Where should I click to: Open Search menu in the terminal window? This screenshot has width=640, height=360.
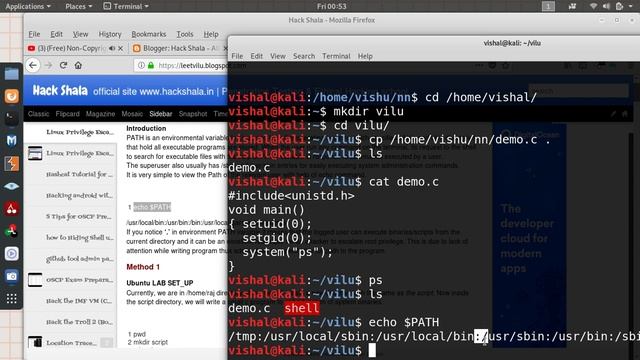click(304, 56)
